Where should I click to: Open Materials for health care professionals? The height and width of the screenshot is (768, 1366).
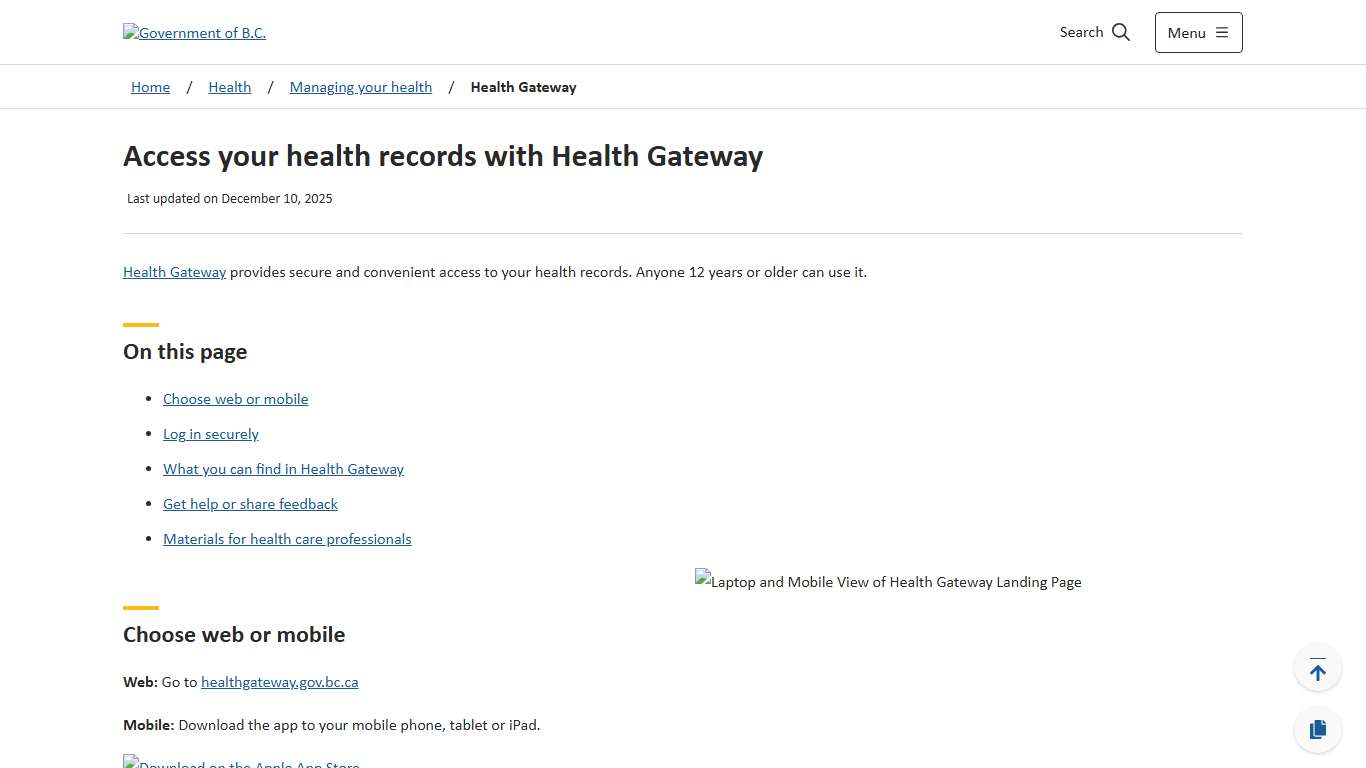tap(287, 538)
